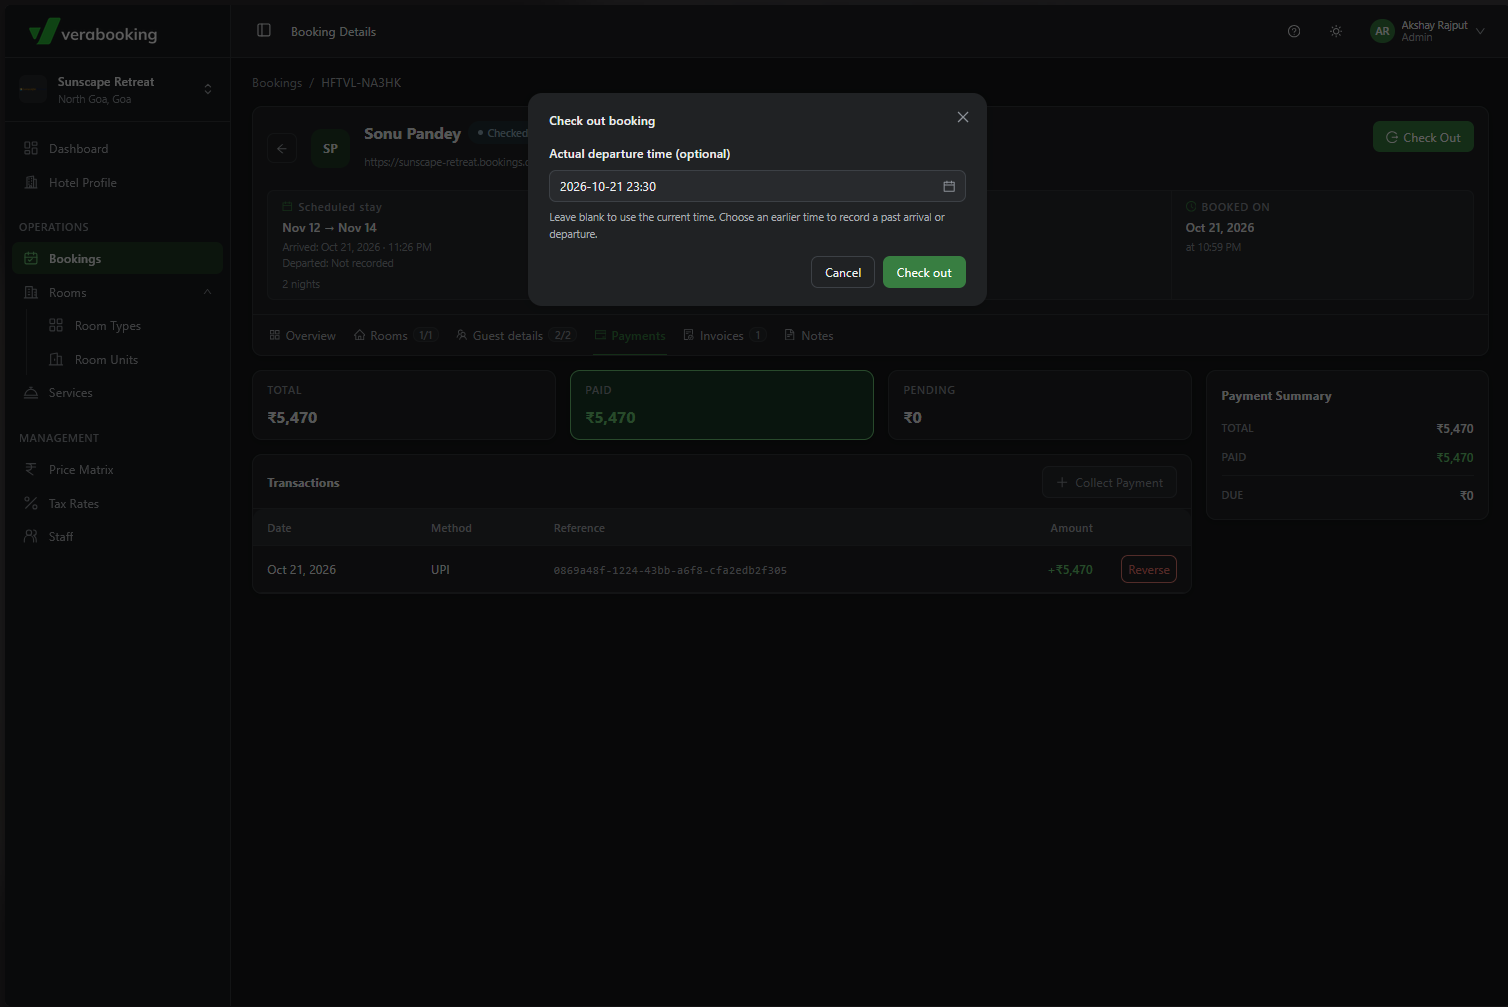The height and width of the screenshot is (1007, 1508).
Task: Reverse the UPI transaction
Action: point(1149,570)
